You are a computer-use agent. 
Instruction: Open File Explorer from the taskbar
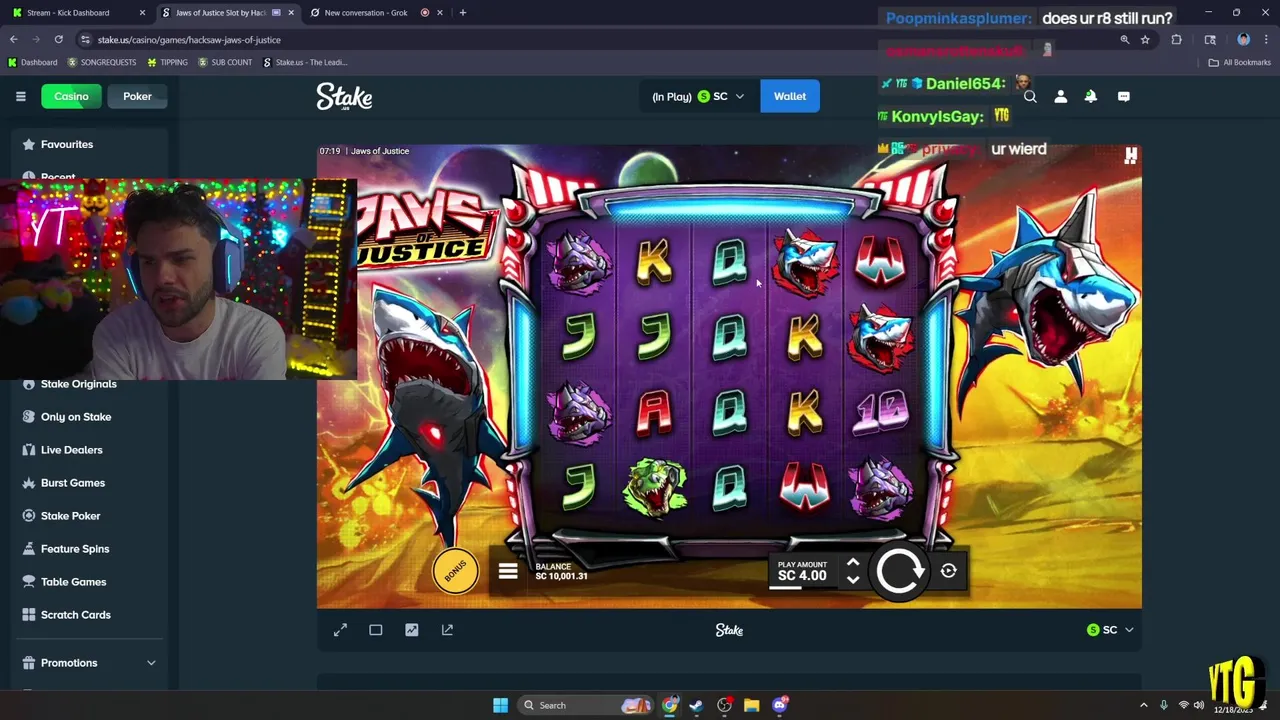tap(751, 705)
